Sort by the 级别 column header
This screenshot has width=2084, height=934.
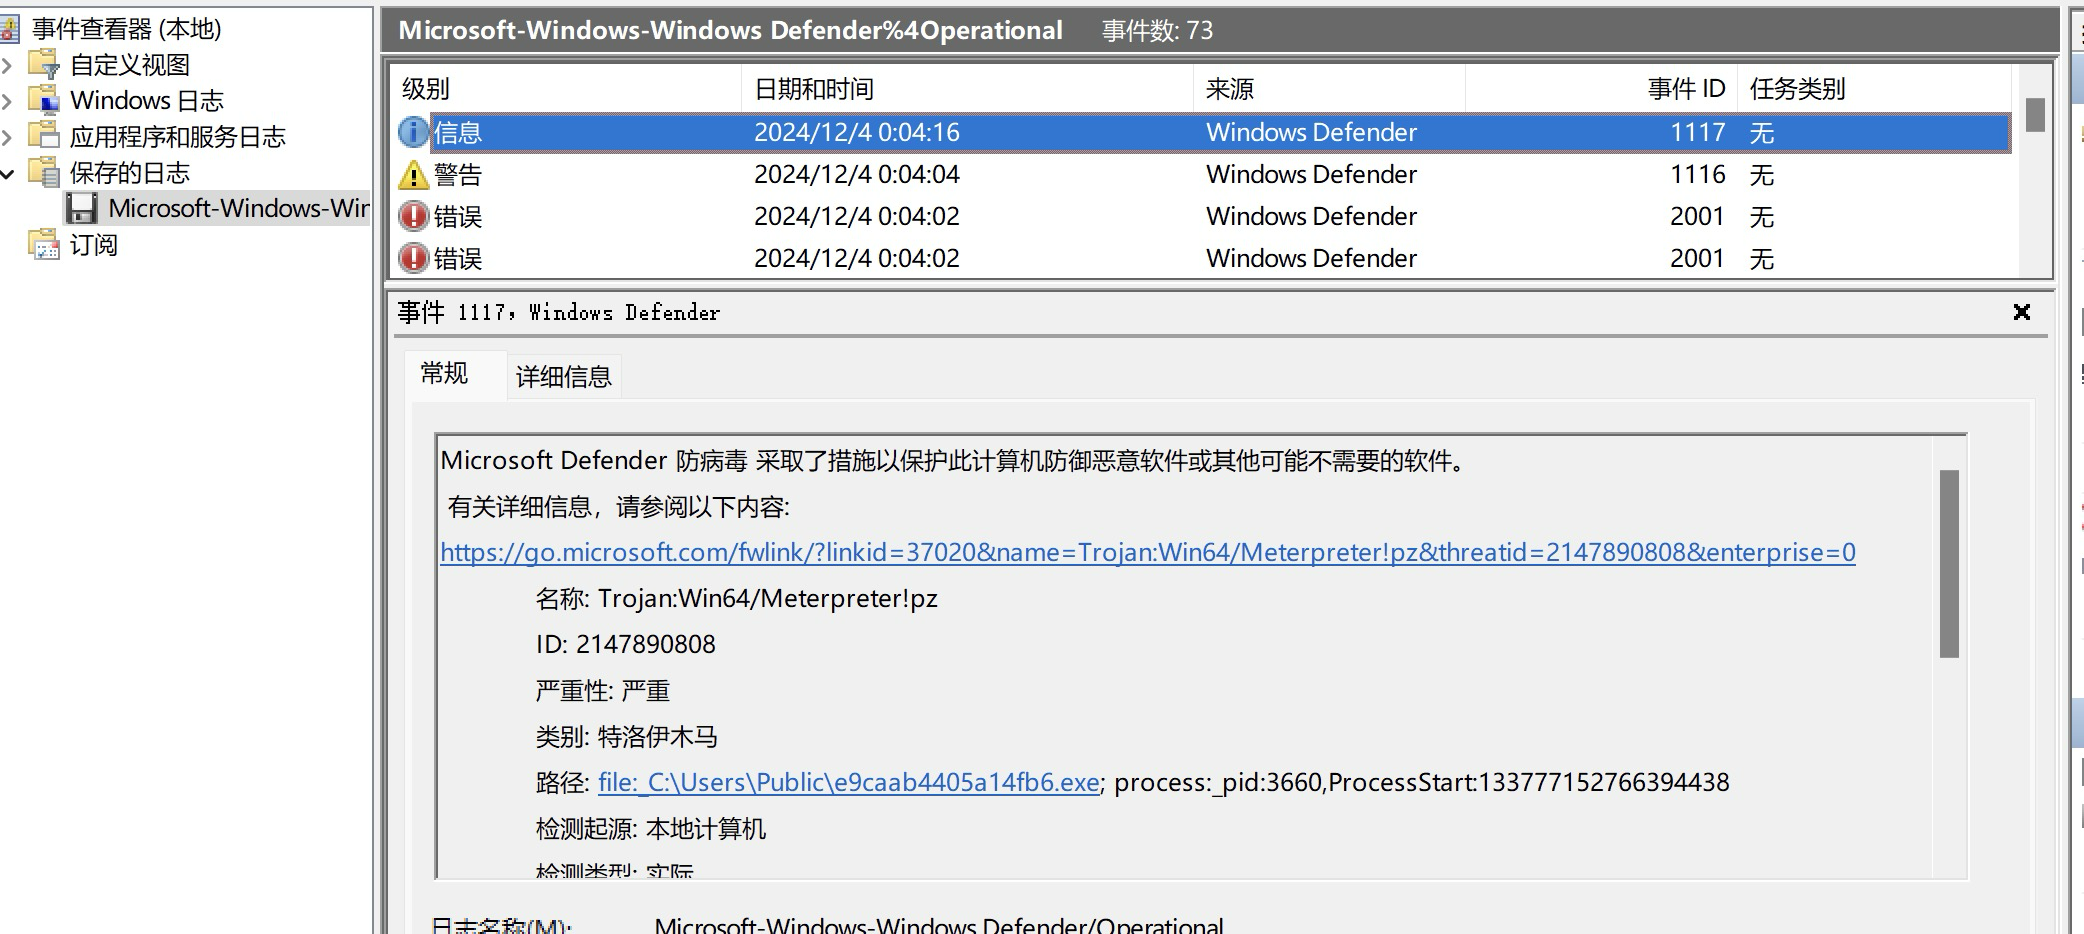point(565,89)
